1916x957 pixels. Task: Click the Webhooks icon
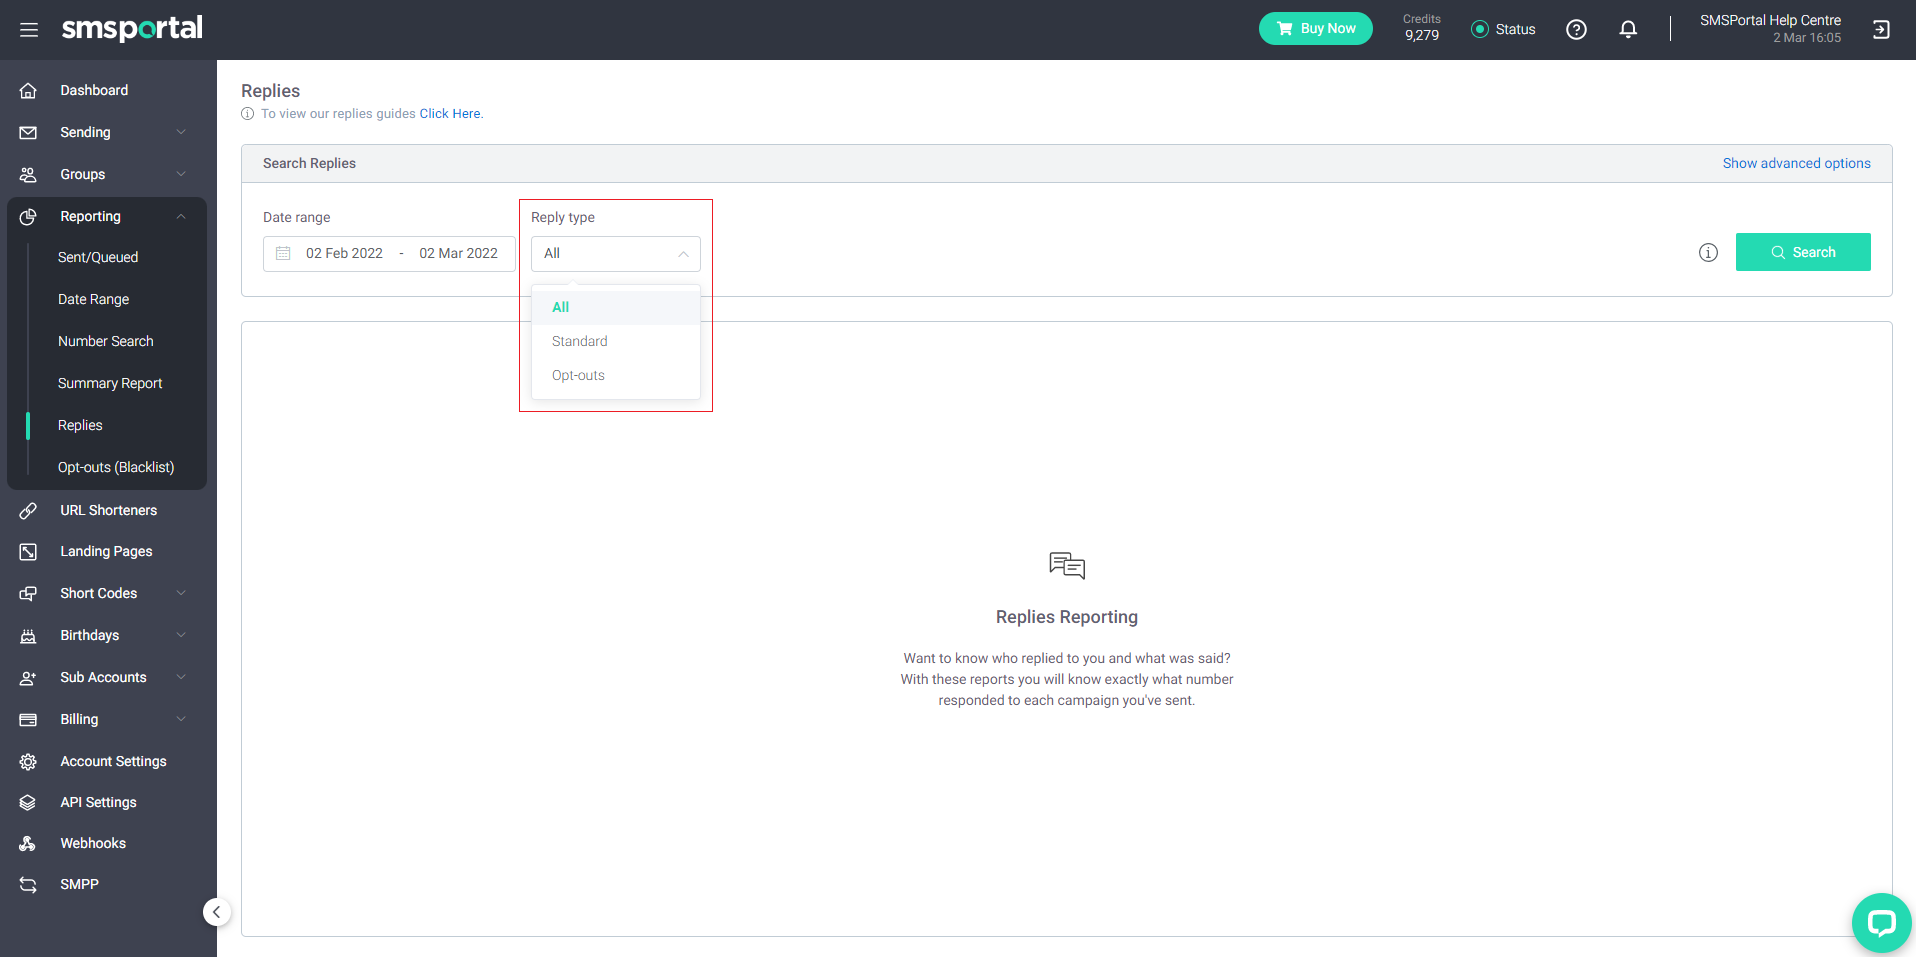[x=28, y=843]
